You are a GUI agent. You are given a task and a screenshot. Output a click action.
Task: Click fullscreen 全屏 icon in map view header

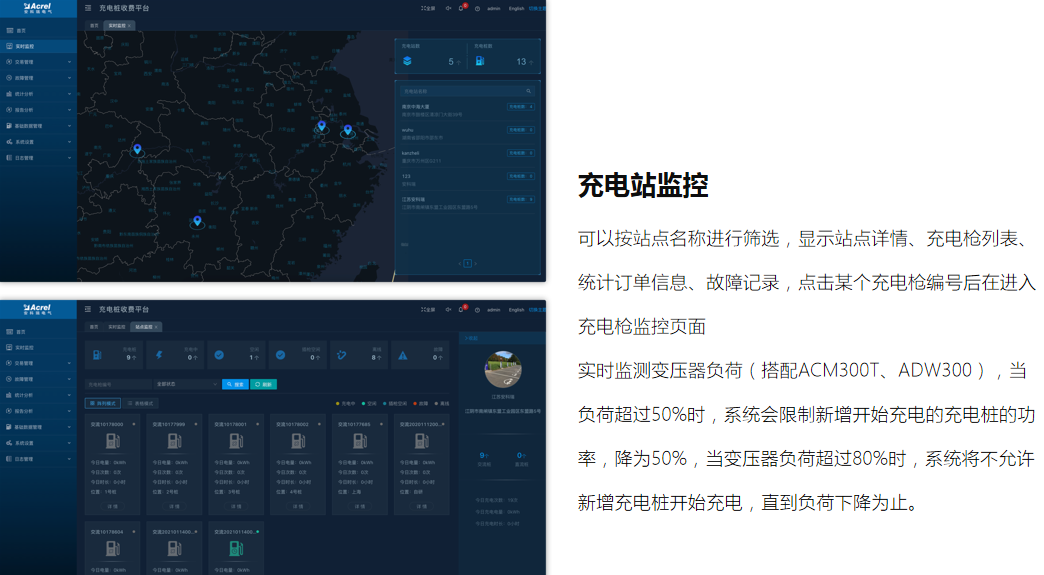tap(427, 9)
